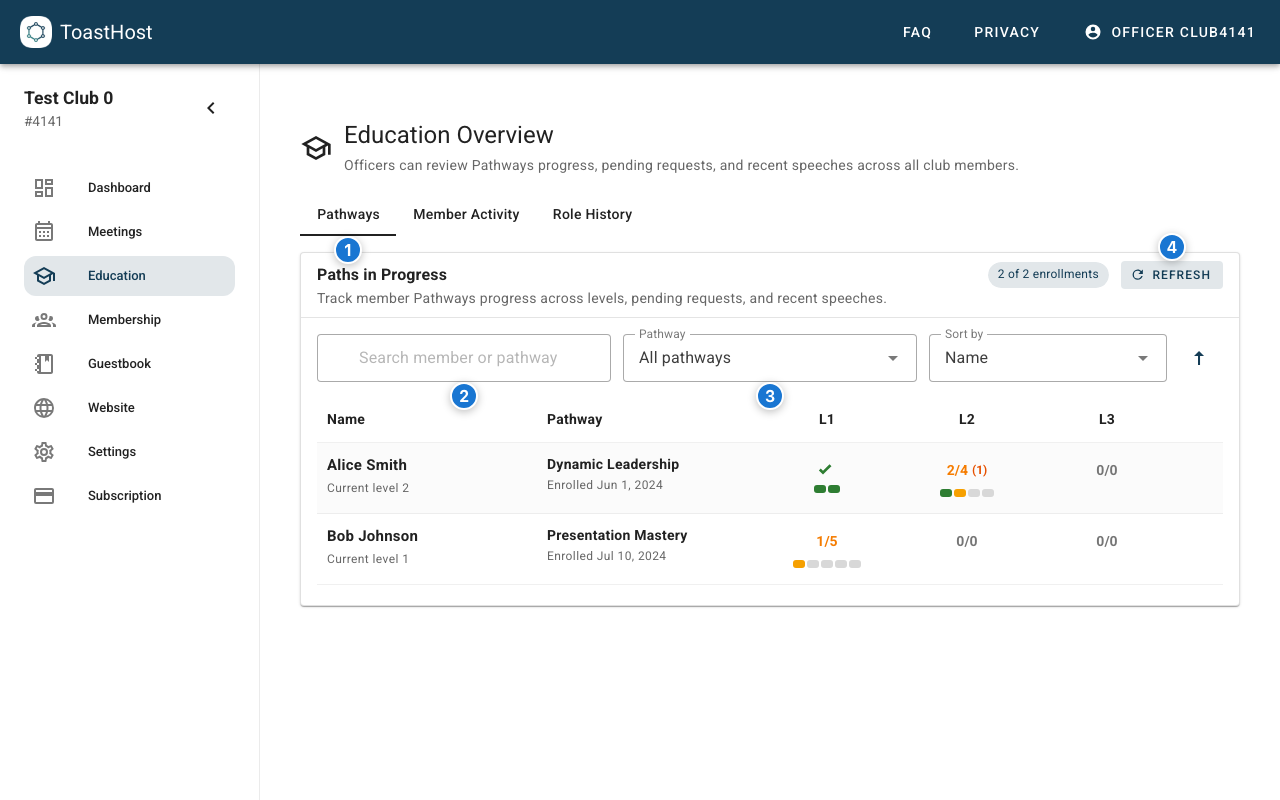This screenshot has width=1280, height=800.
Task: Expand the Pathway filter arrow
Action: (891, 357)
